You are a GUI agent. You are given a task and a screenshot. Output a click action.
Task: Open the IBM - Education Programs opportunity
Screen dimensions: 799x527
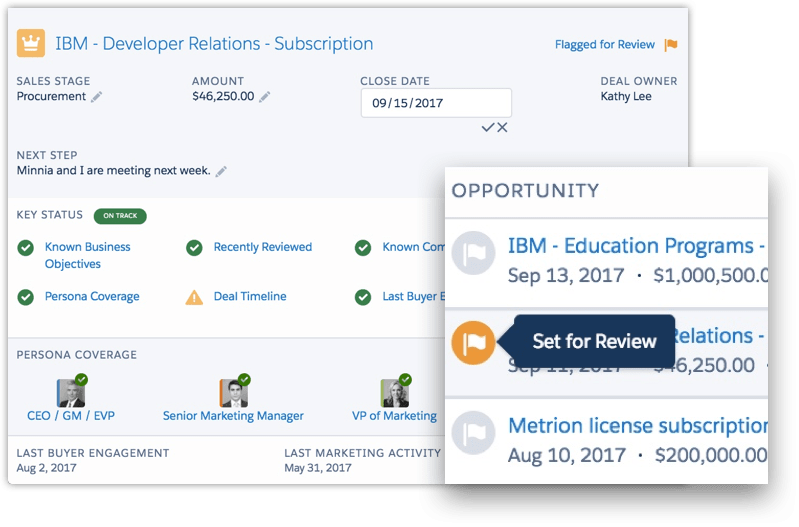(637, 246)
